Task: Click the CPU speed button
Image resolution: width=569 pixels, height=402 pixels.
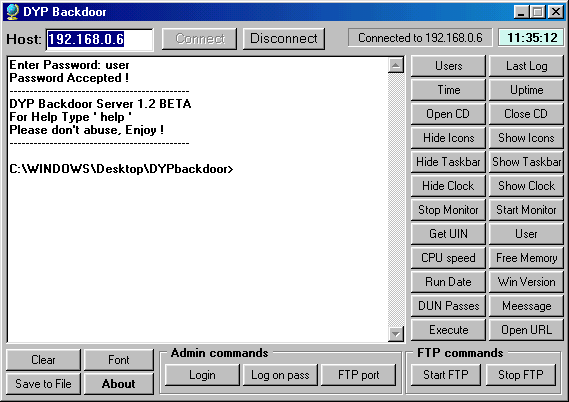Action: 448,258
